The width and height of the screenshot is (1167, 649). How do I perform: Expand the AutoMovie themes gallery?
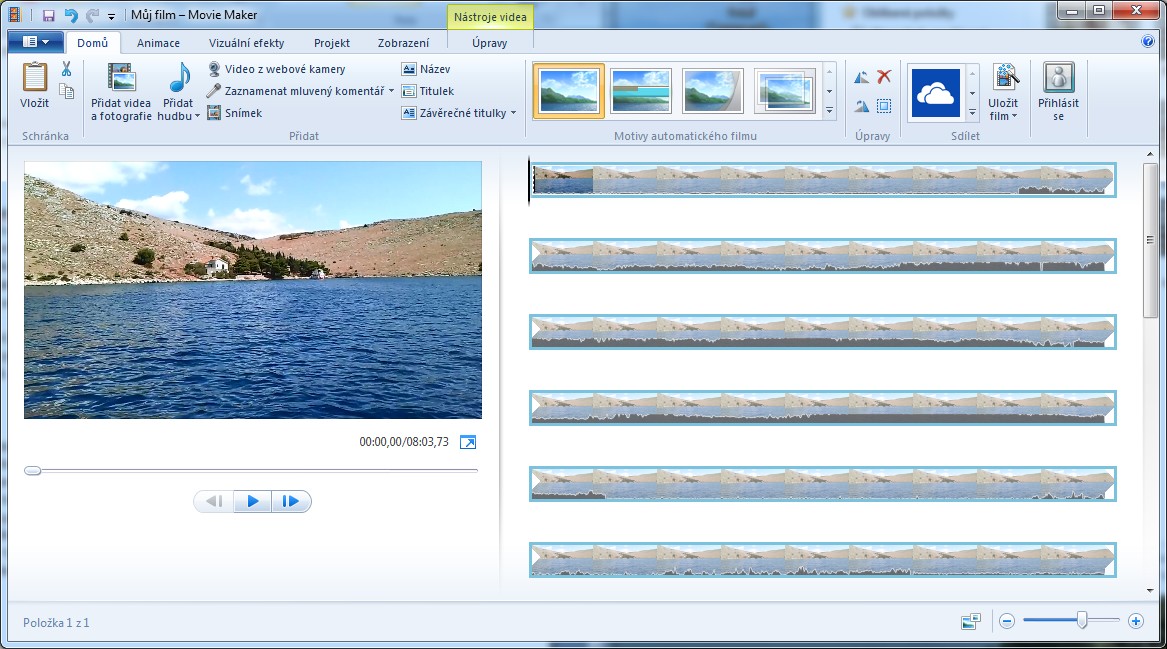829,111
